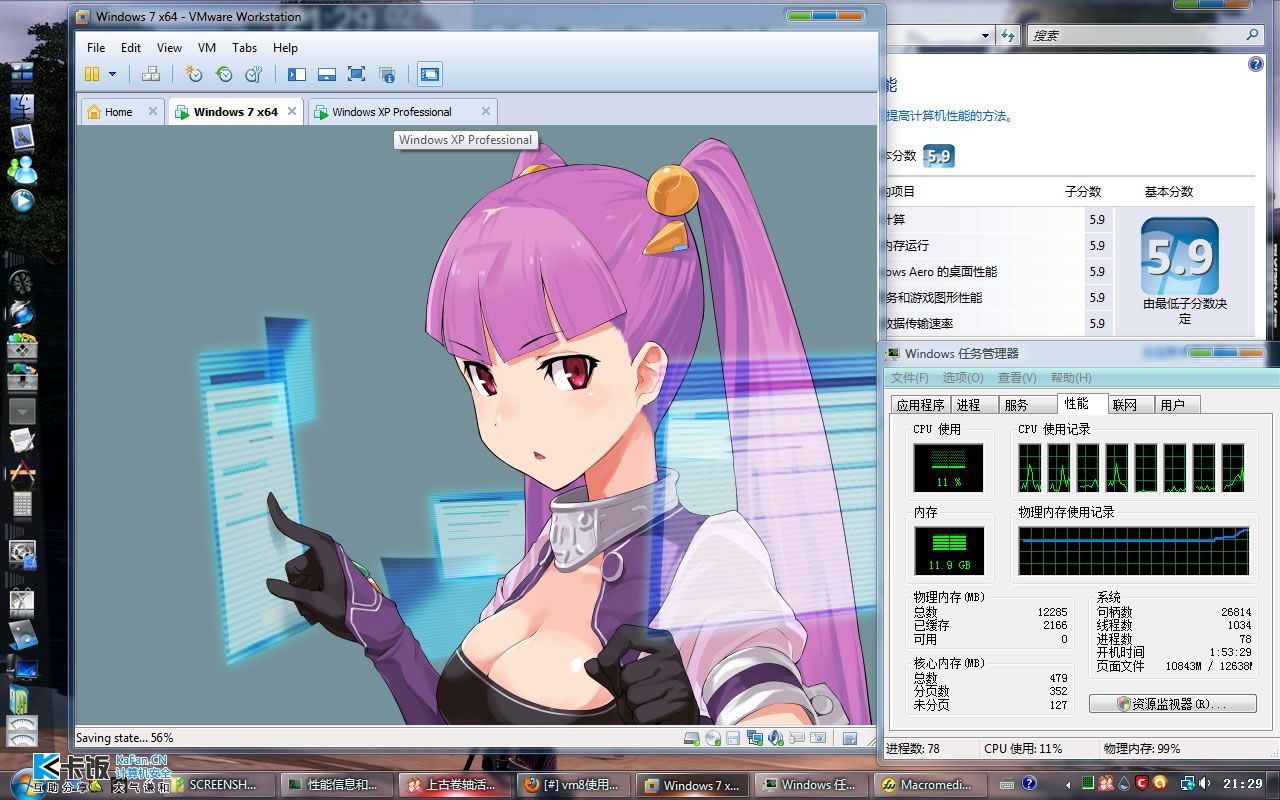
Task: Open the 帮助(H) menu in Task Manager
Action: pos(1071,378)
